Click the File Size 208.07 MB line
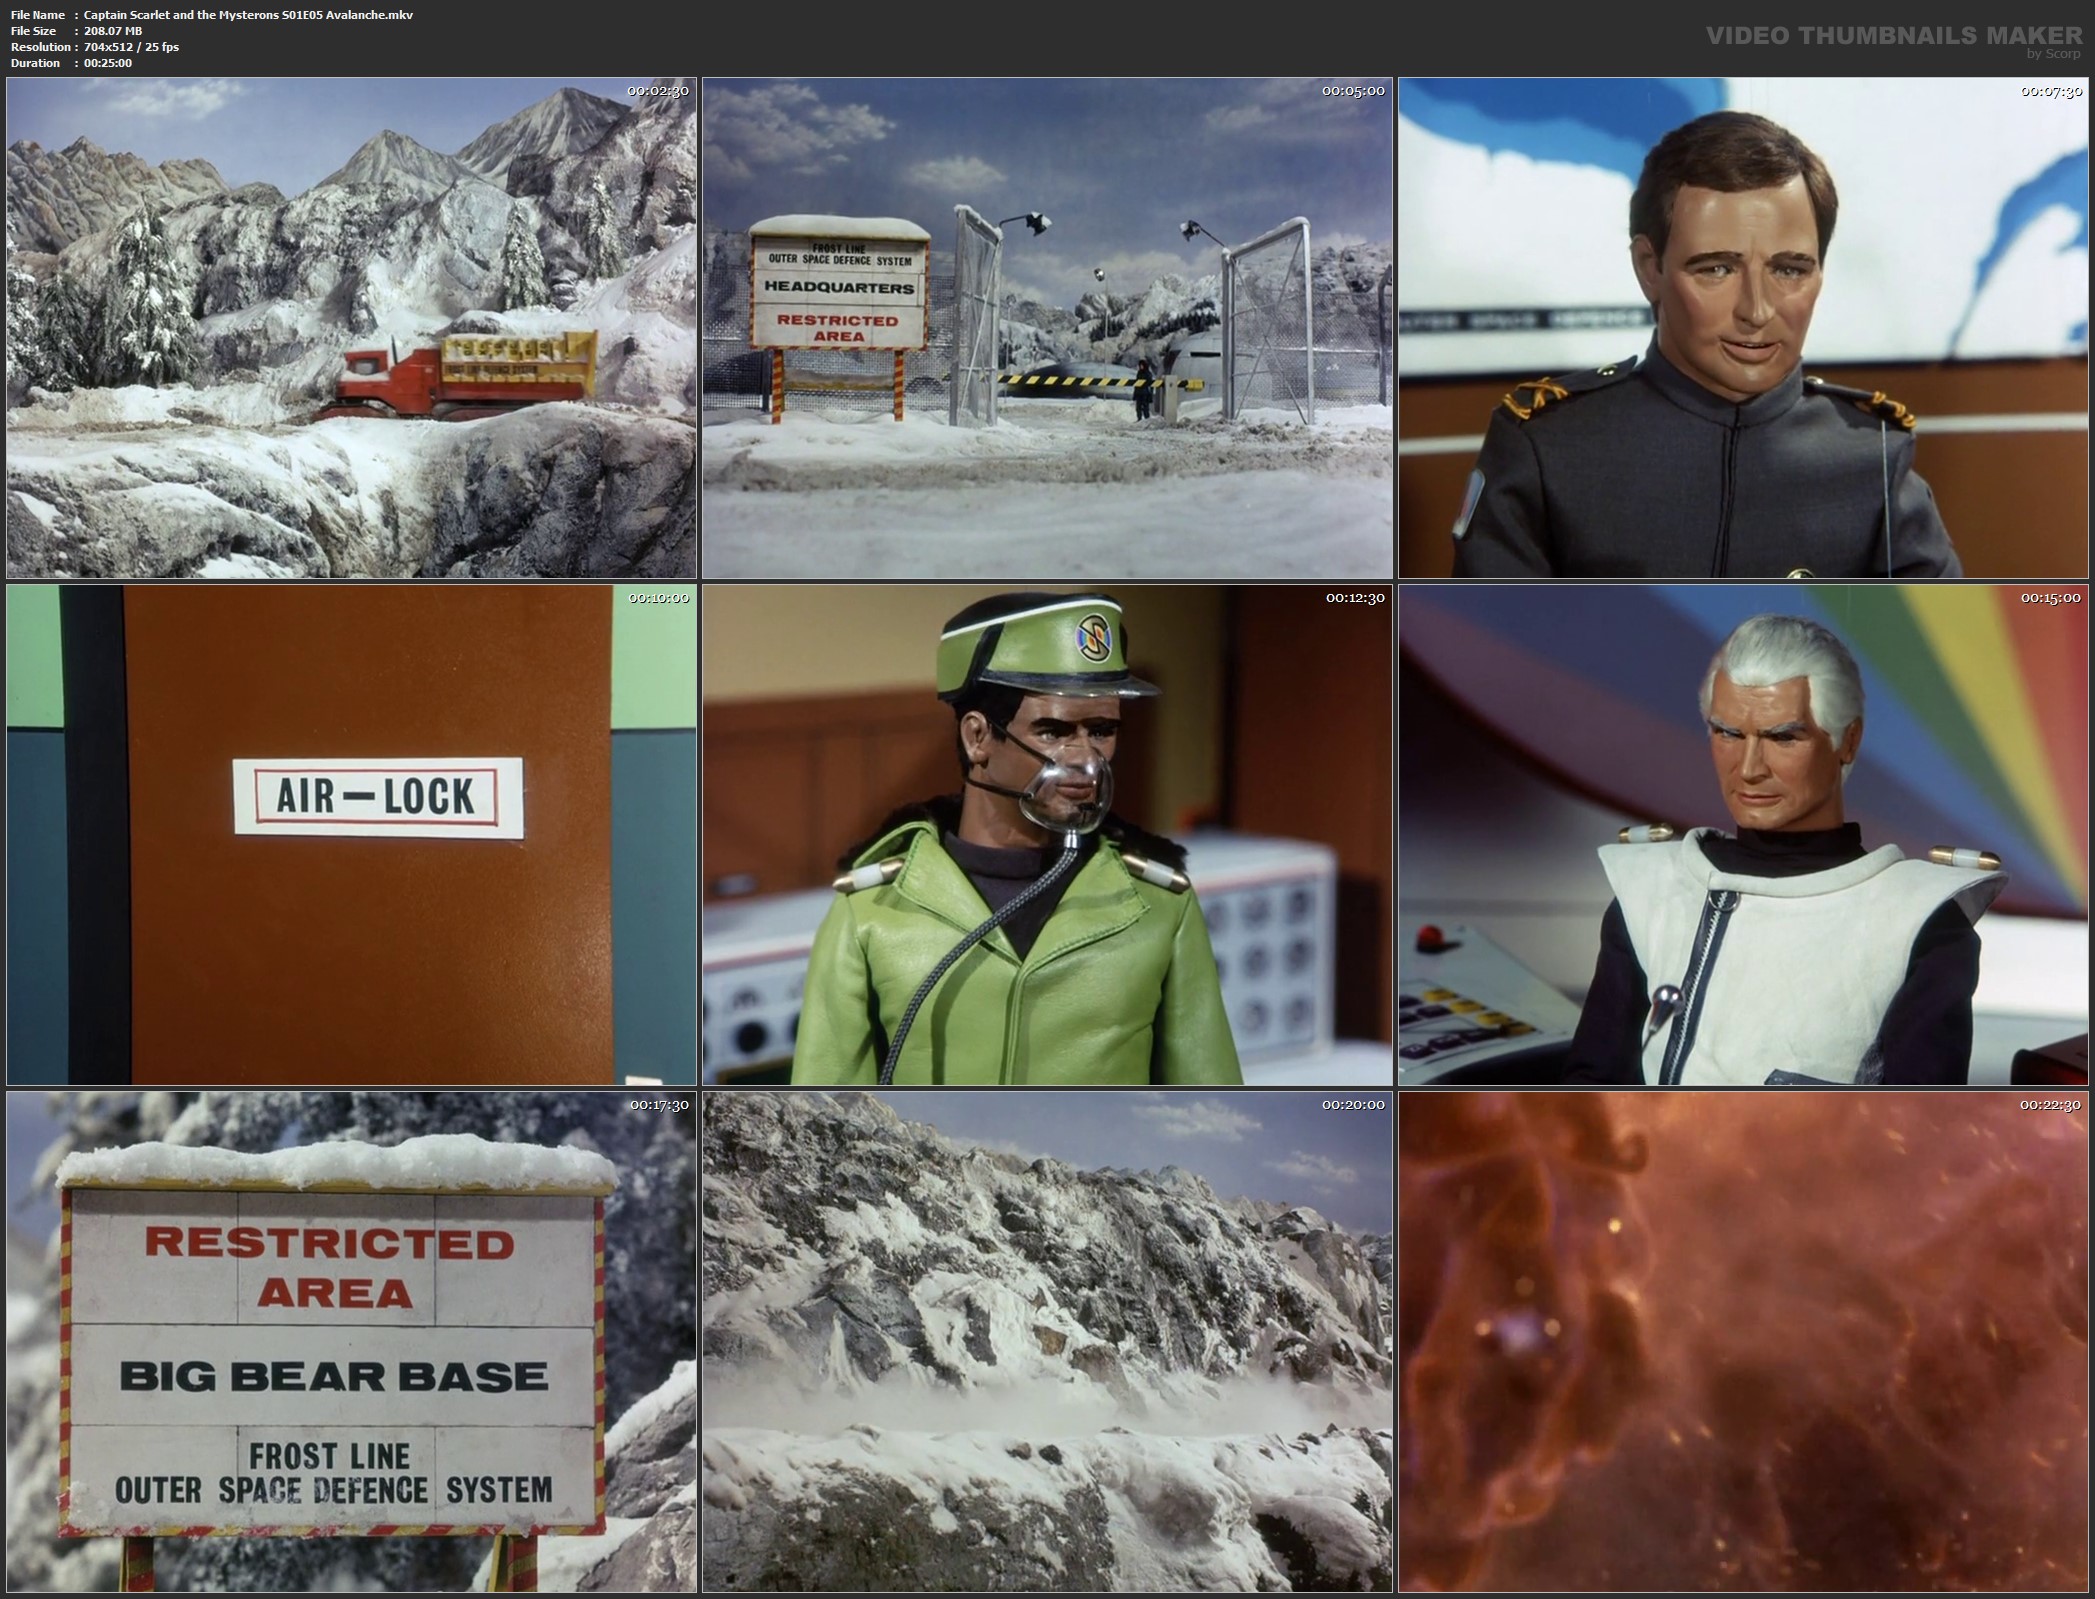 [113, 31]
